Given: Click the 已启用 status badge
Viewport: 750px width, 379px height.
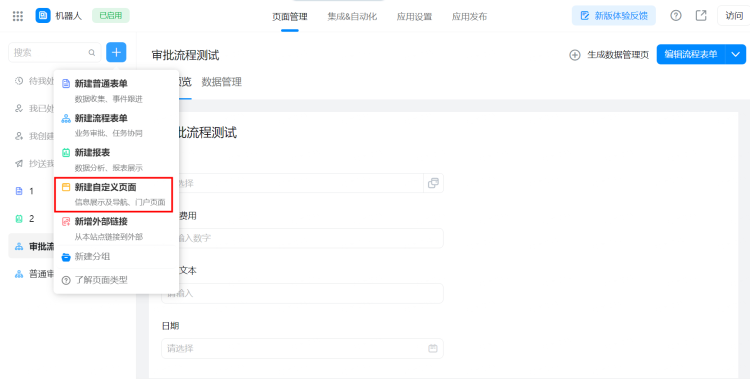Looking at the screenshot, I should pos(110,16).
